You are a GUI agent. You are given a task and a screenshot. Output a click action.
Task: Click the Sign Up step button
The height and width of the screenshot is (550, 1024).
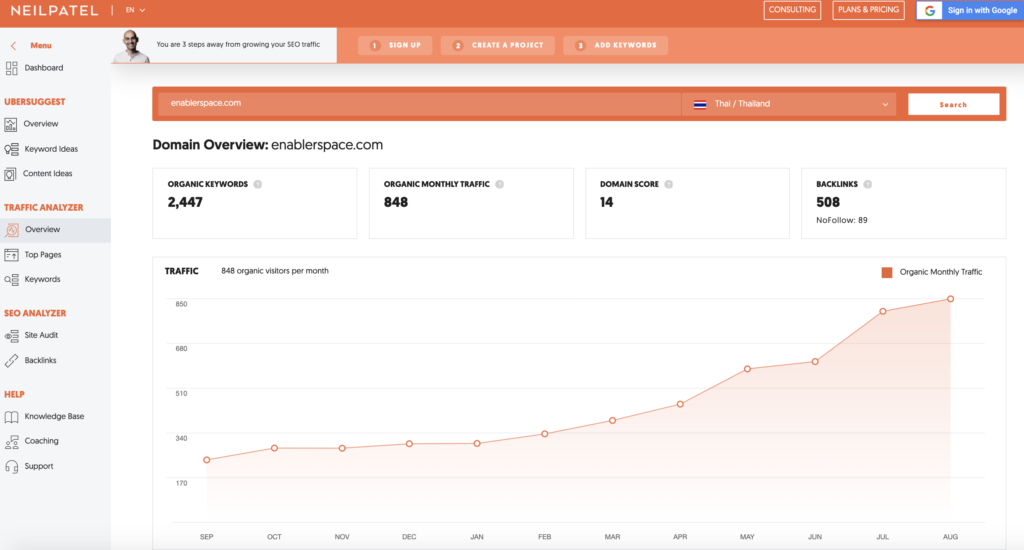pyautogui.click(x=396, y=45)
